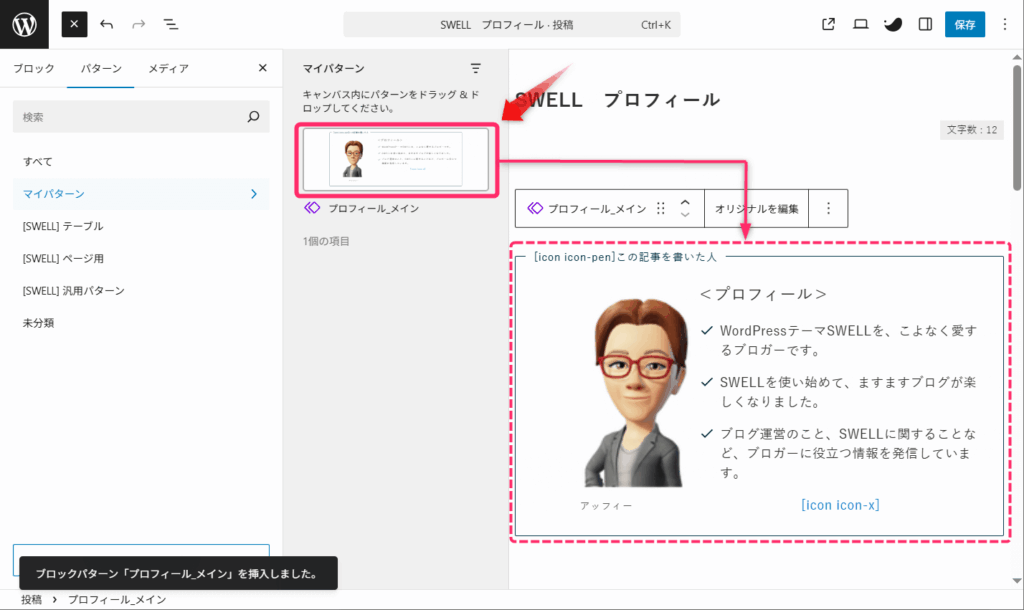Close the inserter panel

coord(263,68)
